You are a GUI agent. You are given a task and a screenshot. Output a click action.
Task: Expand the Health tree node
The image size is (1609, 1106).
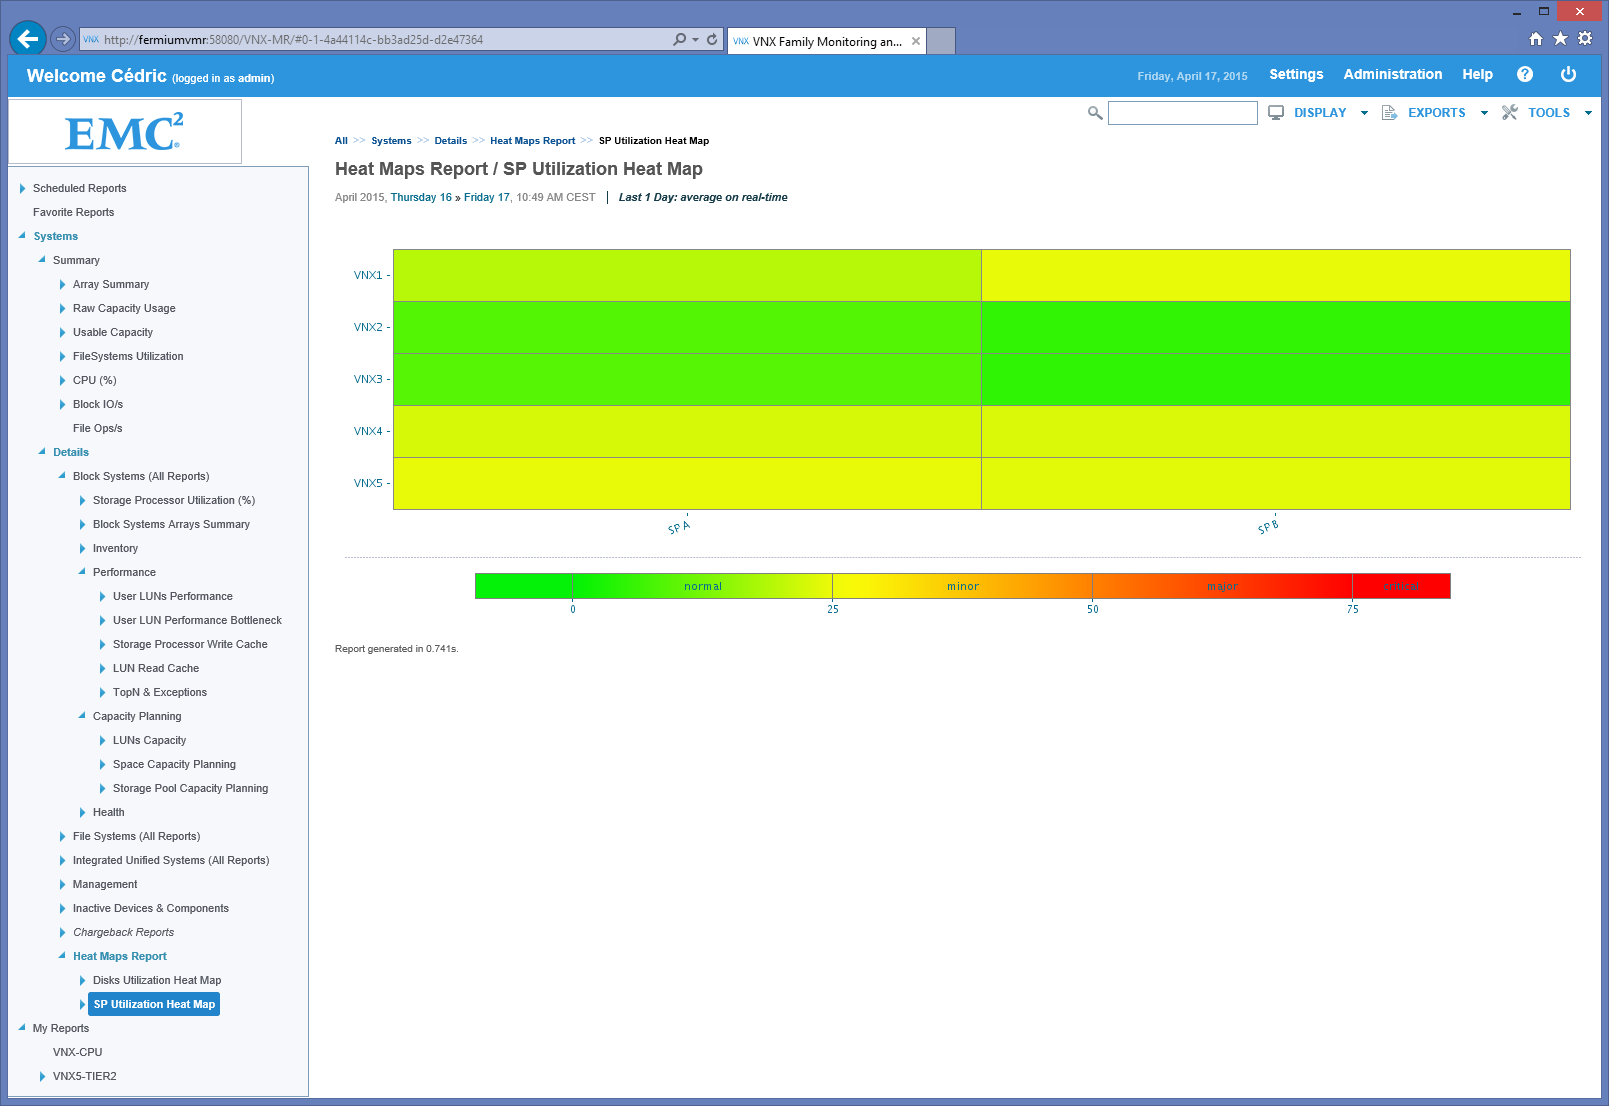click(x=82, y=812)
